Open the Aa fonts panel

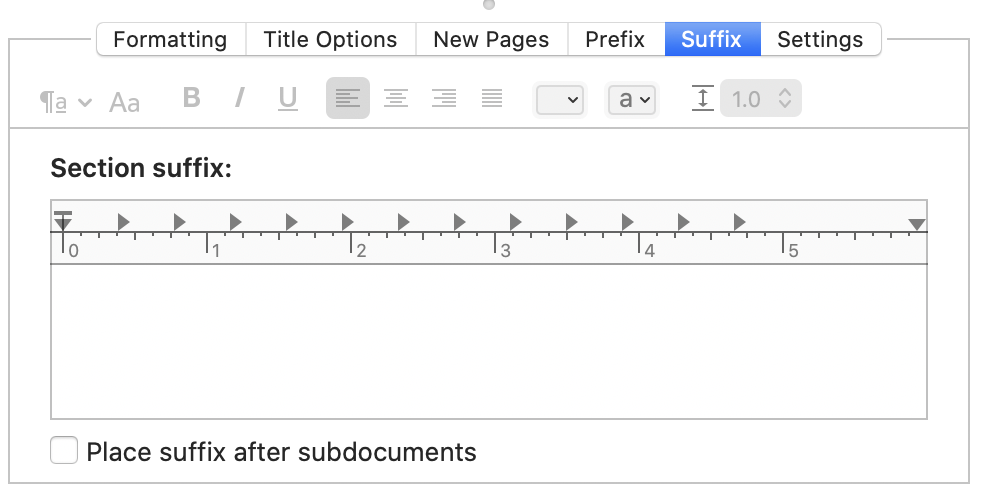click(x=125, y=103)
